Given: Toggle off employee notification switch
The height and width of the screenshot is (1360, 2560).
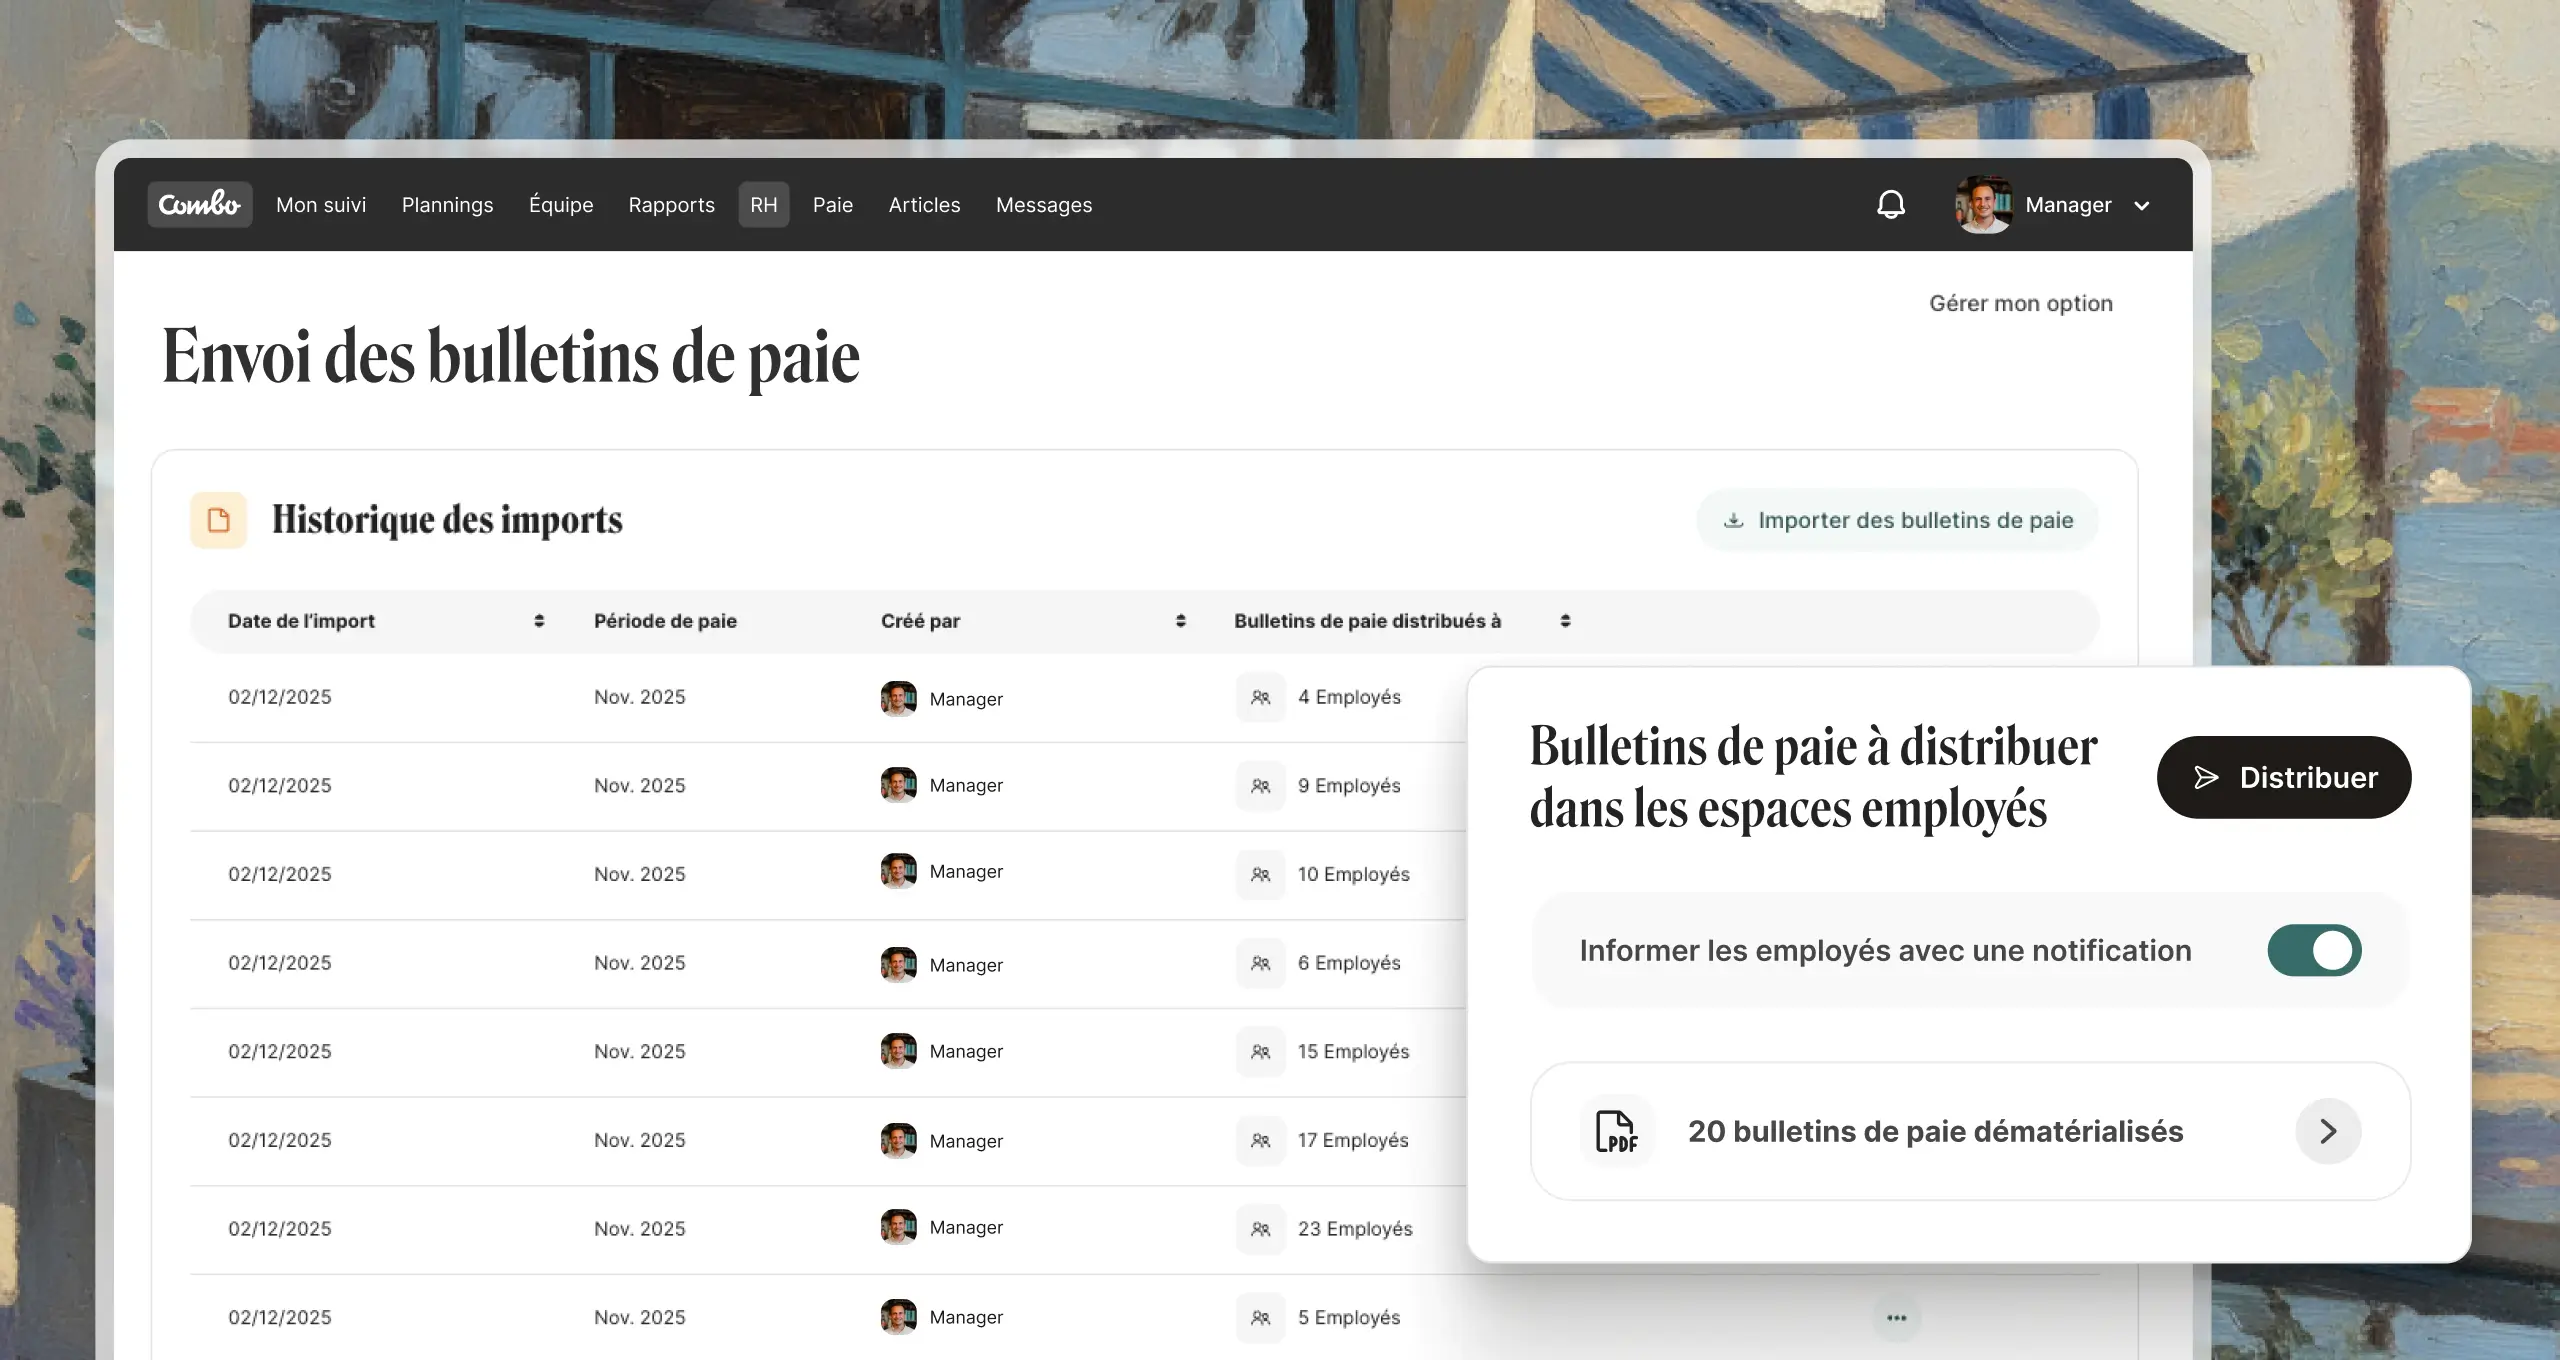Looking at the screenshot, I should click(x=2314, y=950).
